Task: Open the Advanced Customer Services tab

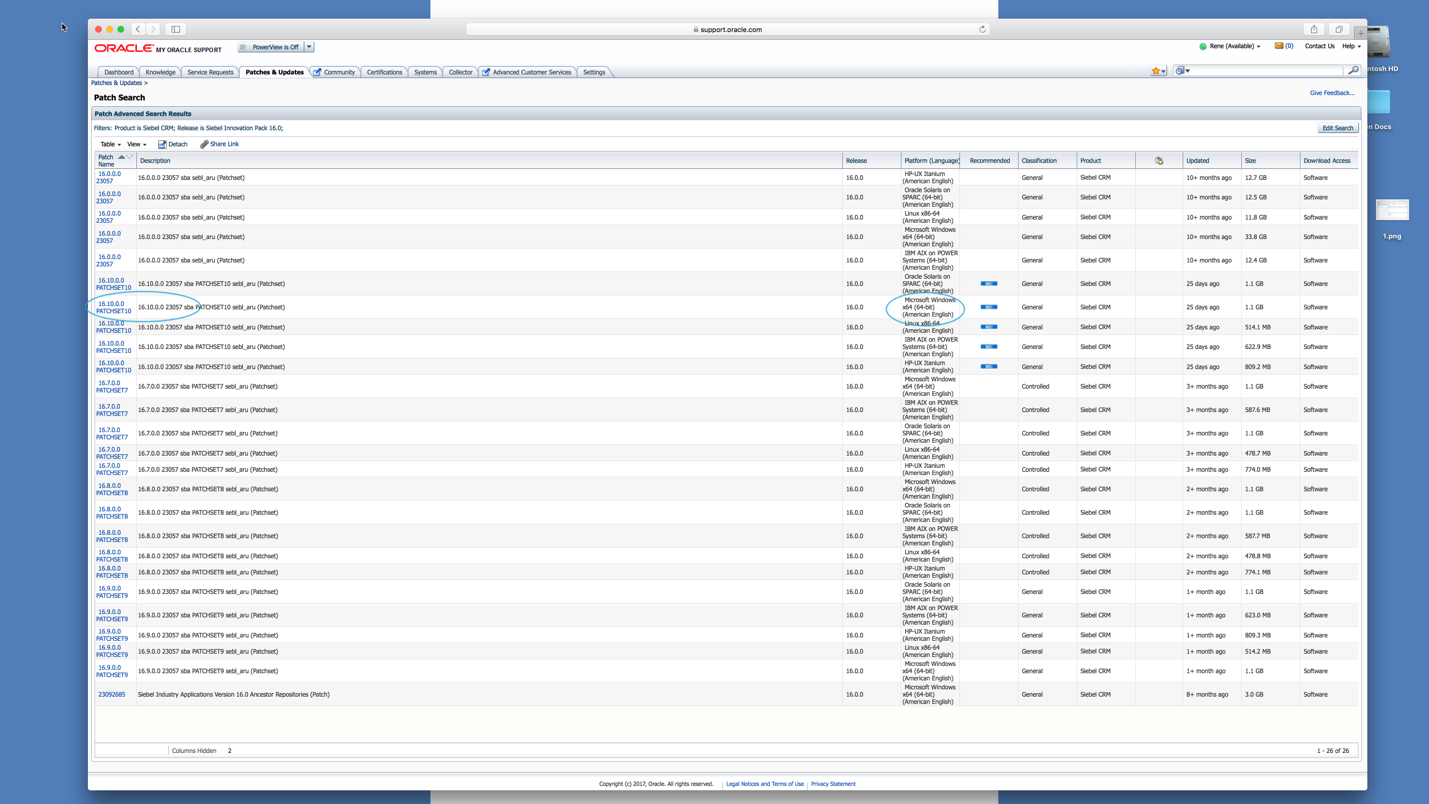Action: (x=528, y=72)
